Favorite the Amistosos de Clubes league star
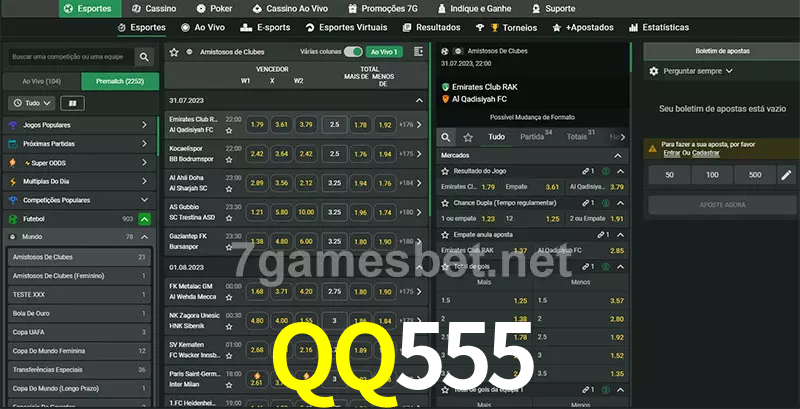 [174, 51]
